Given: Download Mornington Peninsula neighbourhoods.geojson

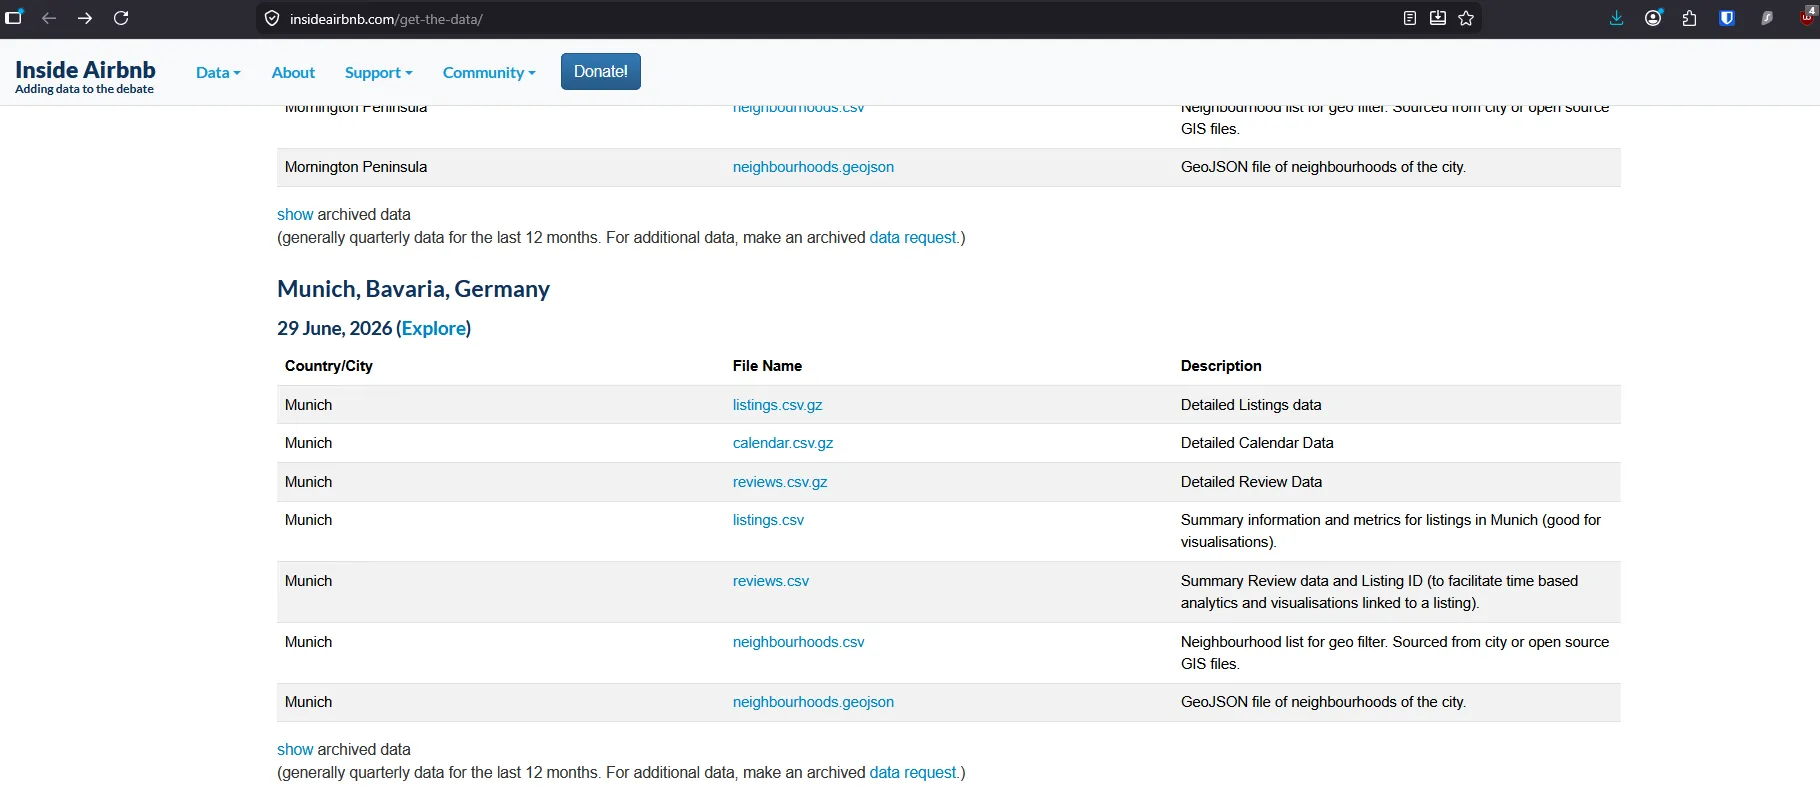Looking at the screenshot, I should pyautogui.click(x=813, y=167).
